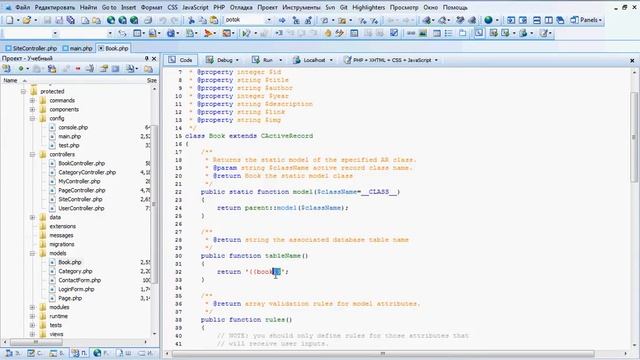Click the hand icon in second toolbar
The height and width of the screenshot is (360, 640).
[x=328, y=33]
